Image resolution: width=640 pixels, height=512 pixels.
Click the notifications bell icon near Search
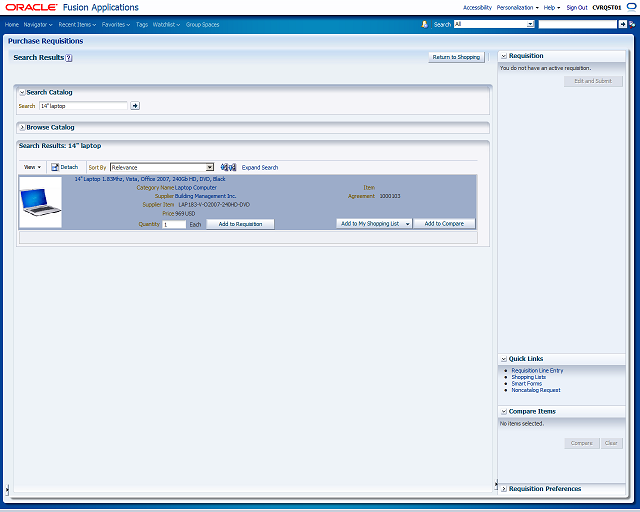coord(424,24)
